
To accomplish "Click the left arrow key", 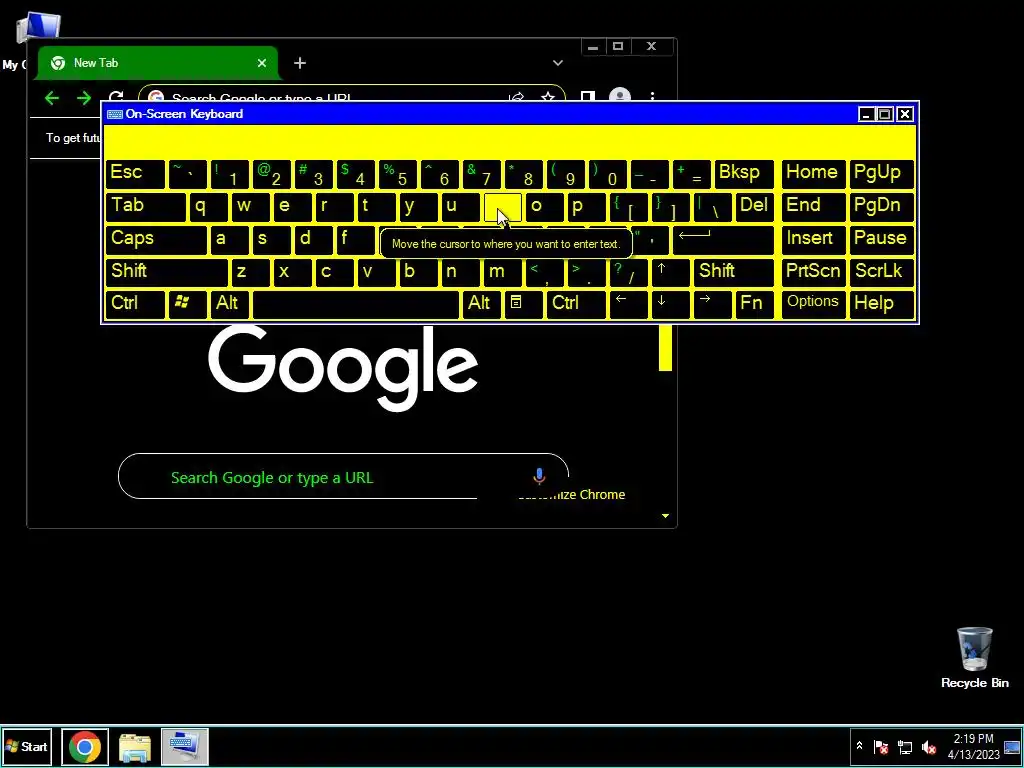I will pos(628,304).
